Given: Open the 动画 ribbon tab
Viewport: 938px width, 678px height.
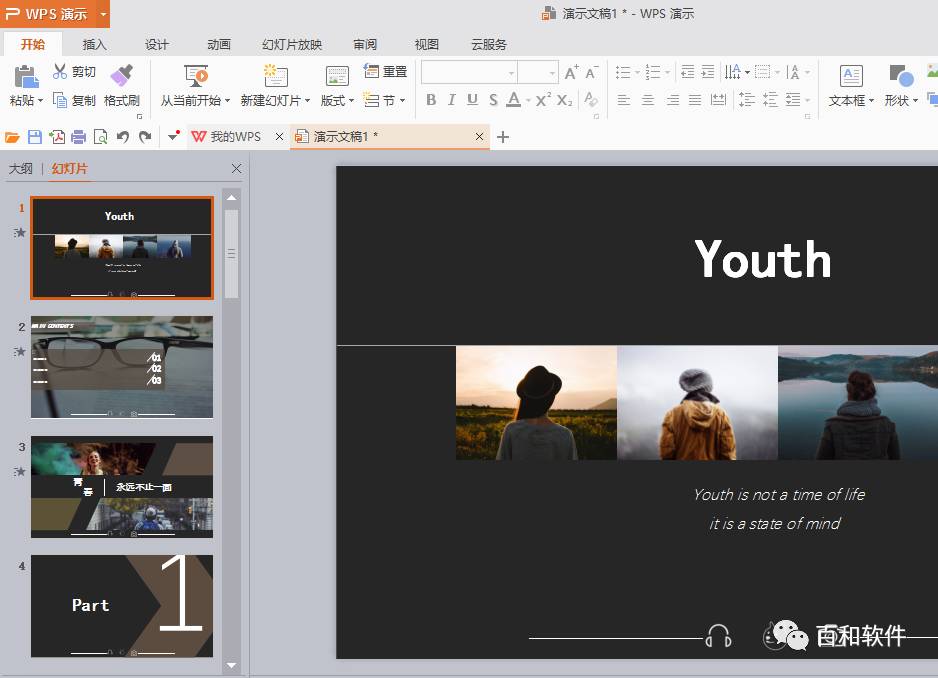Looking at the screenshot, I should pyautogui.click(x=219, y=44).
